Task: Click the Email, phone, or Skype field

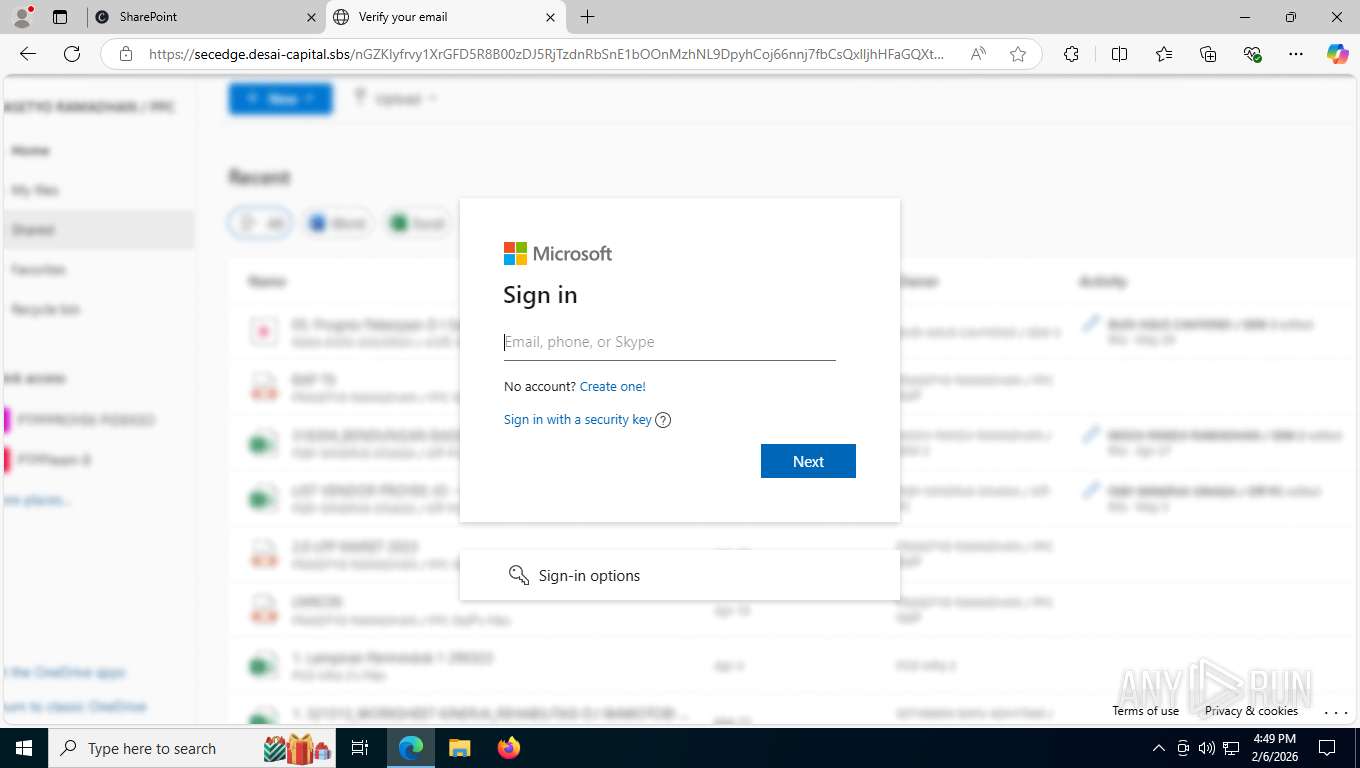Action: coord(669,342)
